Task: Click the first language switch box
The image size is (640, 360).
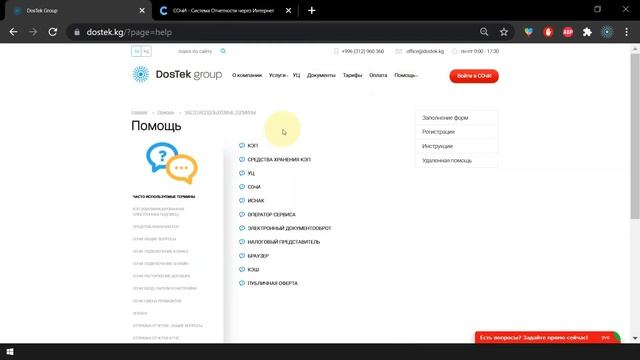Action: pyautogui.click(x=137, y=51)
